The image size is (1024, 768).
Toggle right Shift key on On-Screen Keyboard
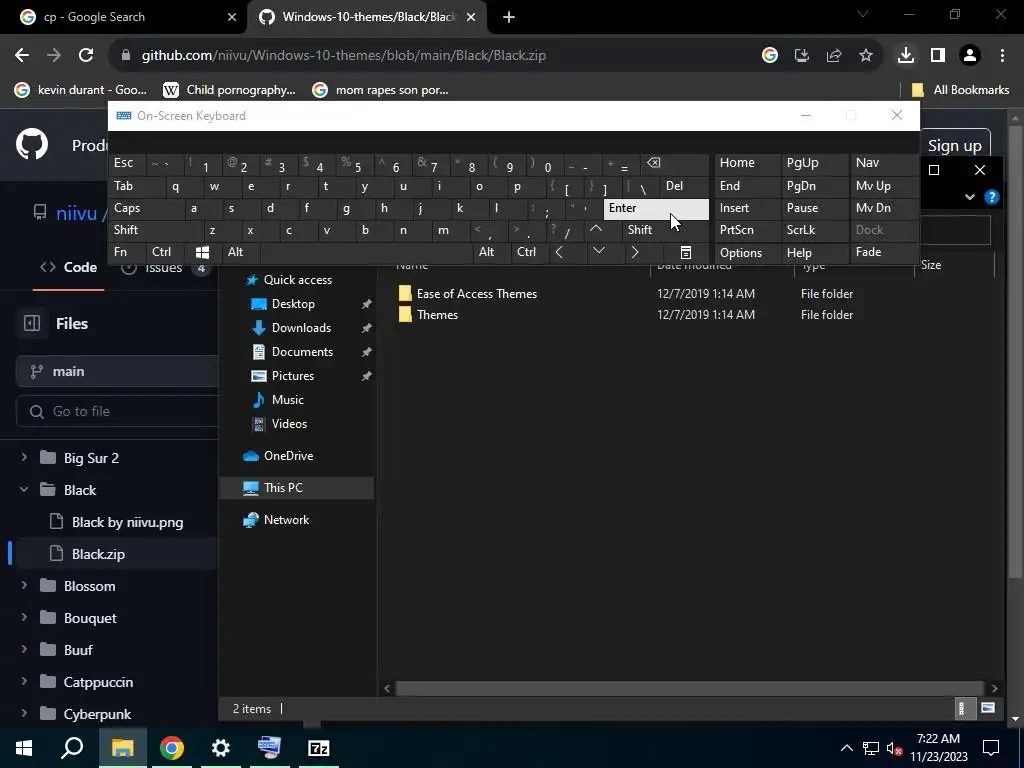[x=665, y=230]
